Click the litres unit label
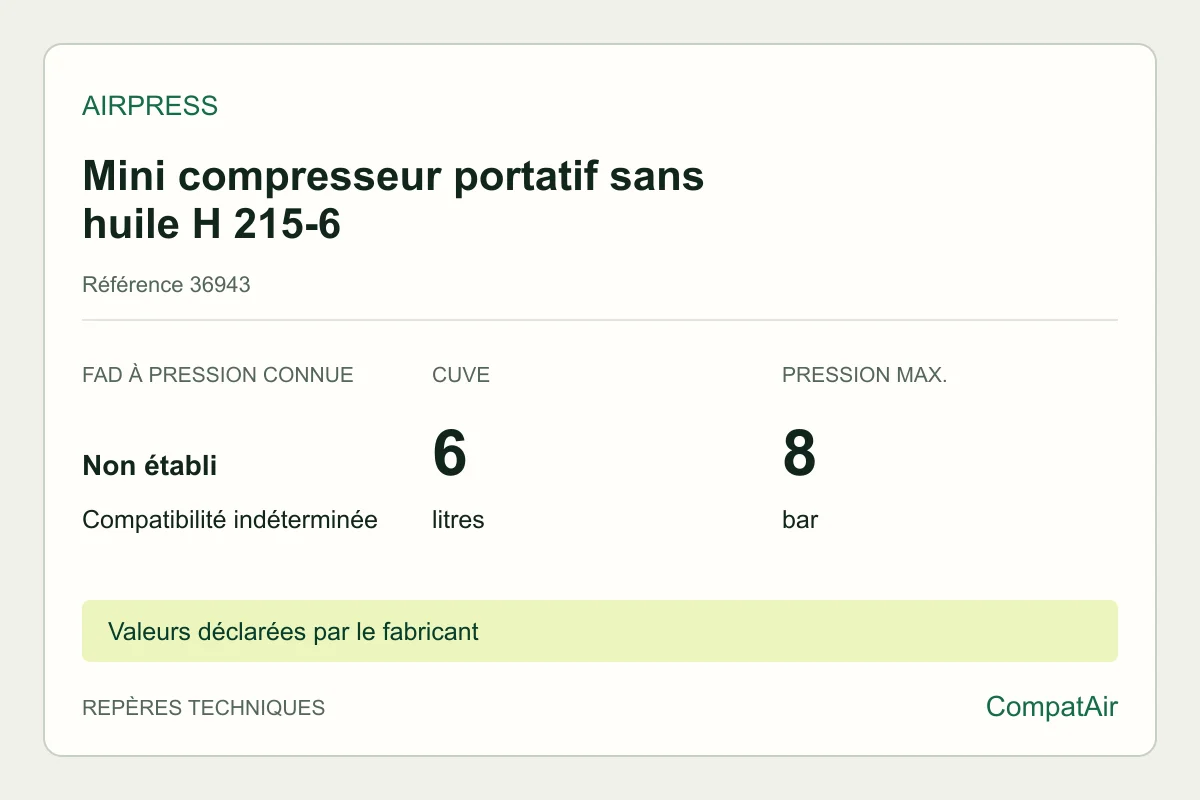This screenshot has height=800, width=1200. click(458, 520)
